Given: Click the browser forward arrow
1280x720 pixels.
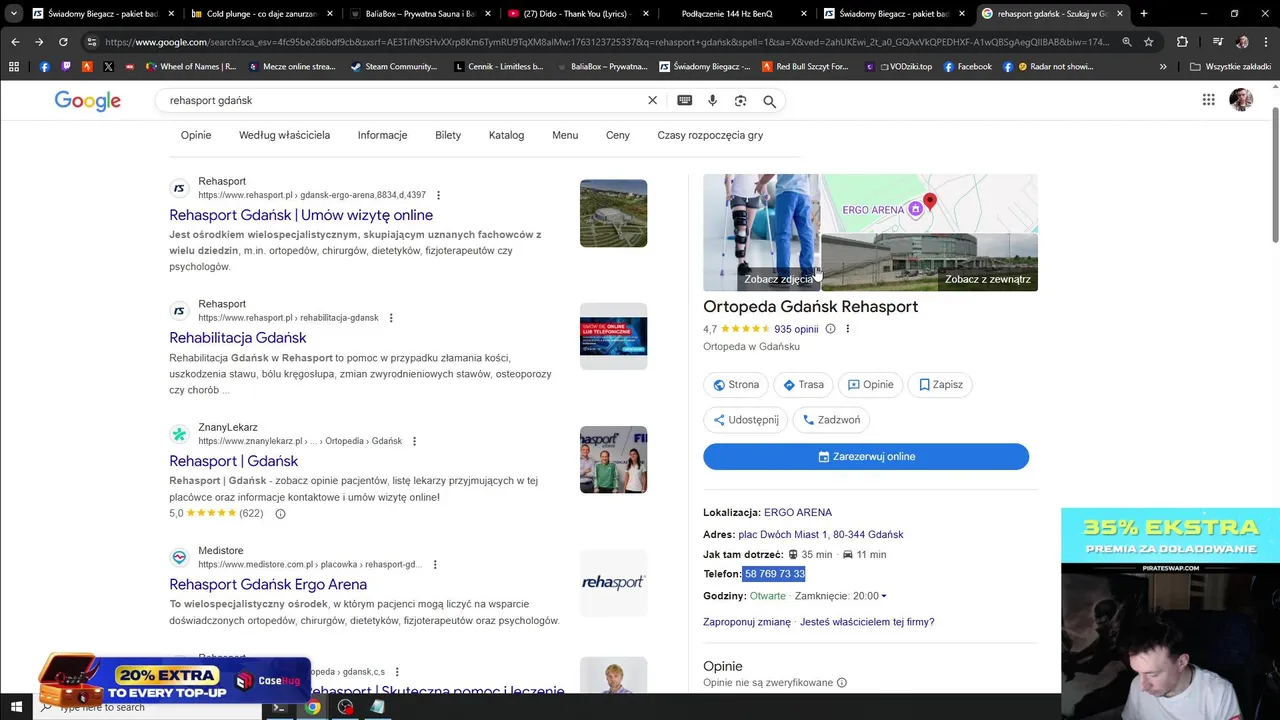Looking at the screenshot, I should 39,42.
